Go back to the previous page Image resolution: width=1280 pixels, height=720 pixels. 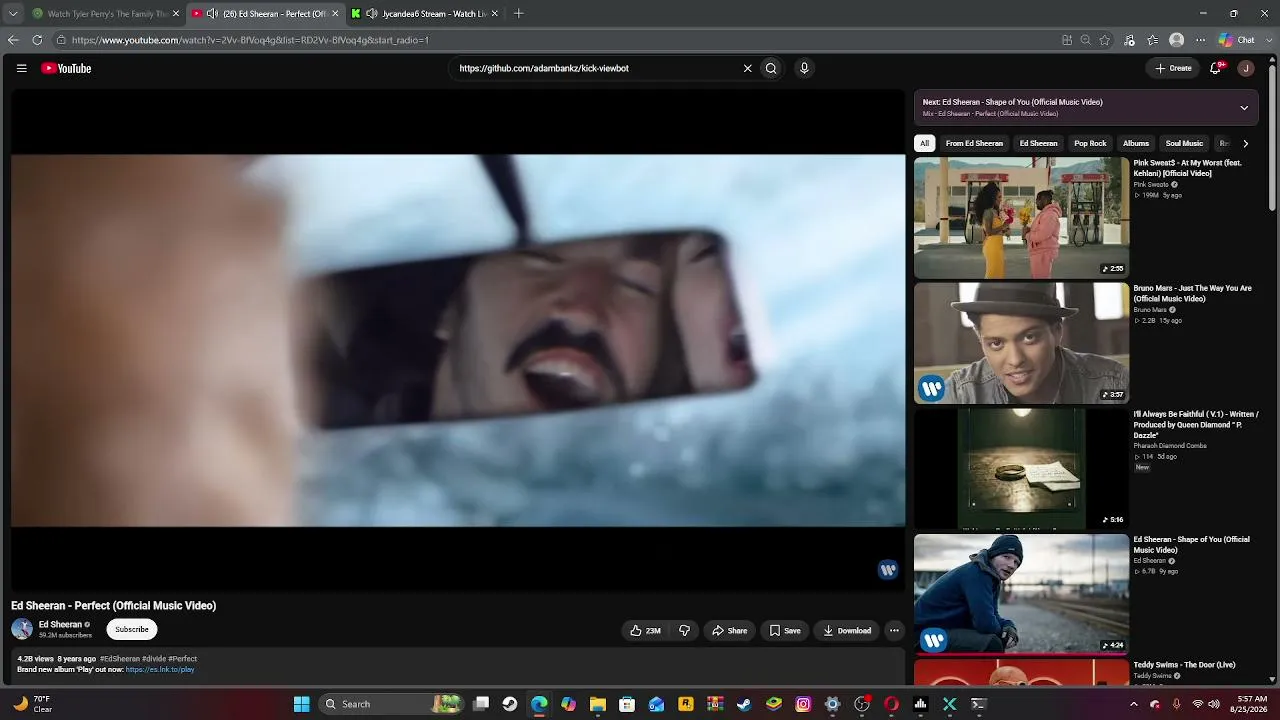(13, 40)
